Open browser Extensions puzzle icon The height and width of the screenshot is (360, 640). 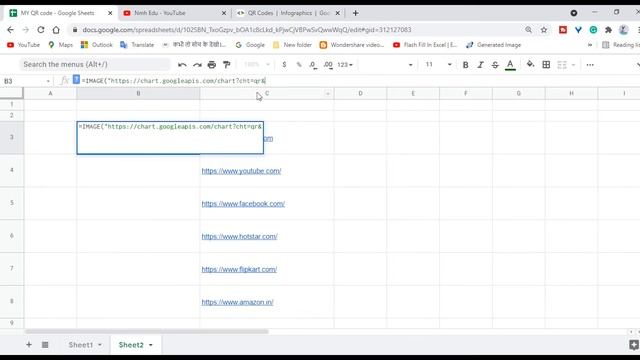pyautogui.click(x=608, y=30)
